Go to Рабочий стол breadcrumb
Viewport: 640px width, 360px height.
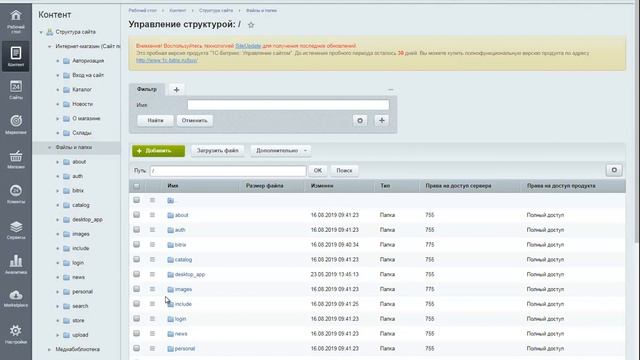pos(143,10)
